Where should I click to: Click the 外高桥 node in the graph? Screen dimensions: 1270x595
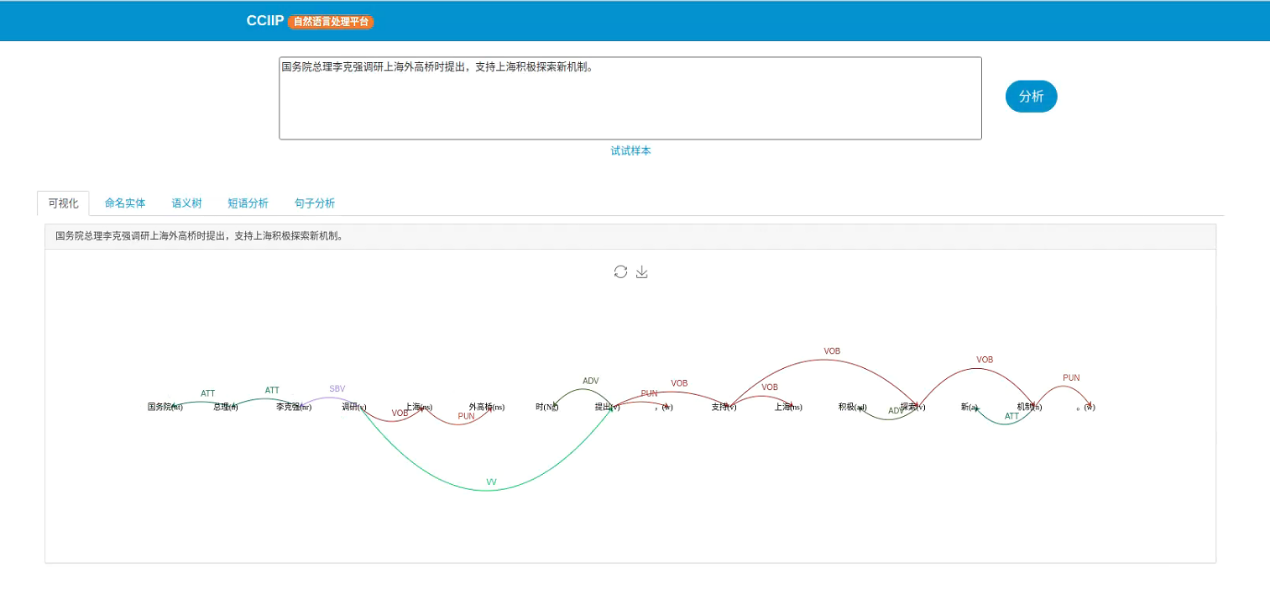coord(486,407)
